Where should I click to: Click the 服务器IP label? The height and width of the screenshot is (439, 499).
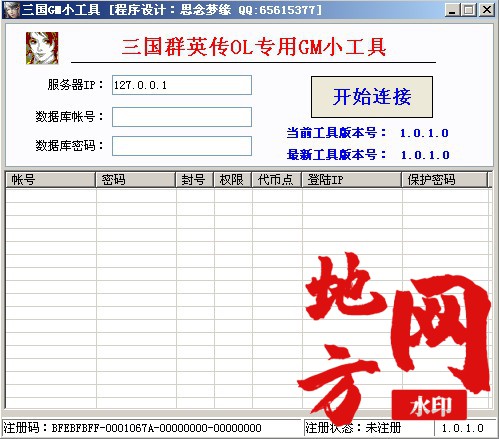click(75, 85)
